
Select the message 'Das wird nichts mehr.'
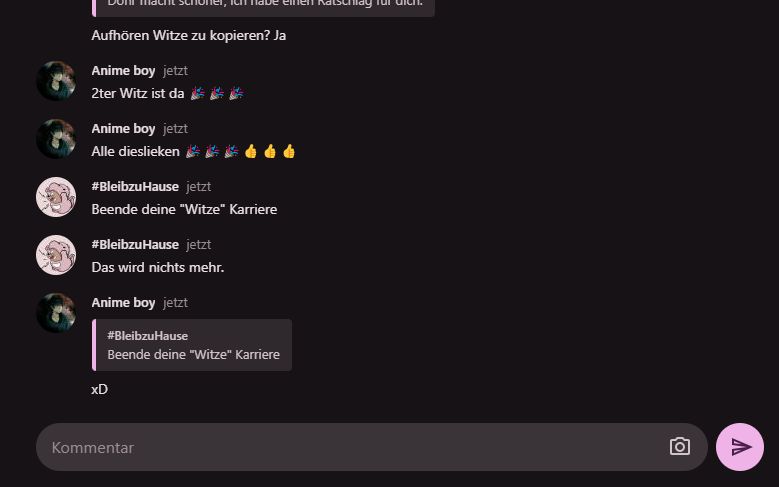[x=158, y=267]
